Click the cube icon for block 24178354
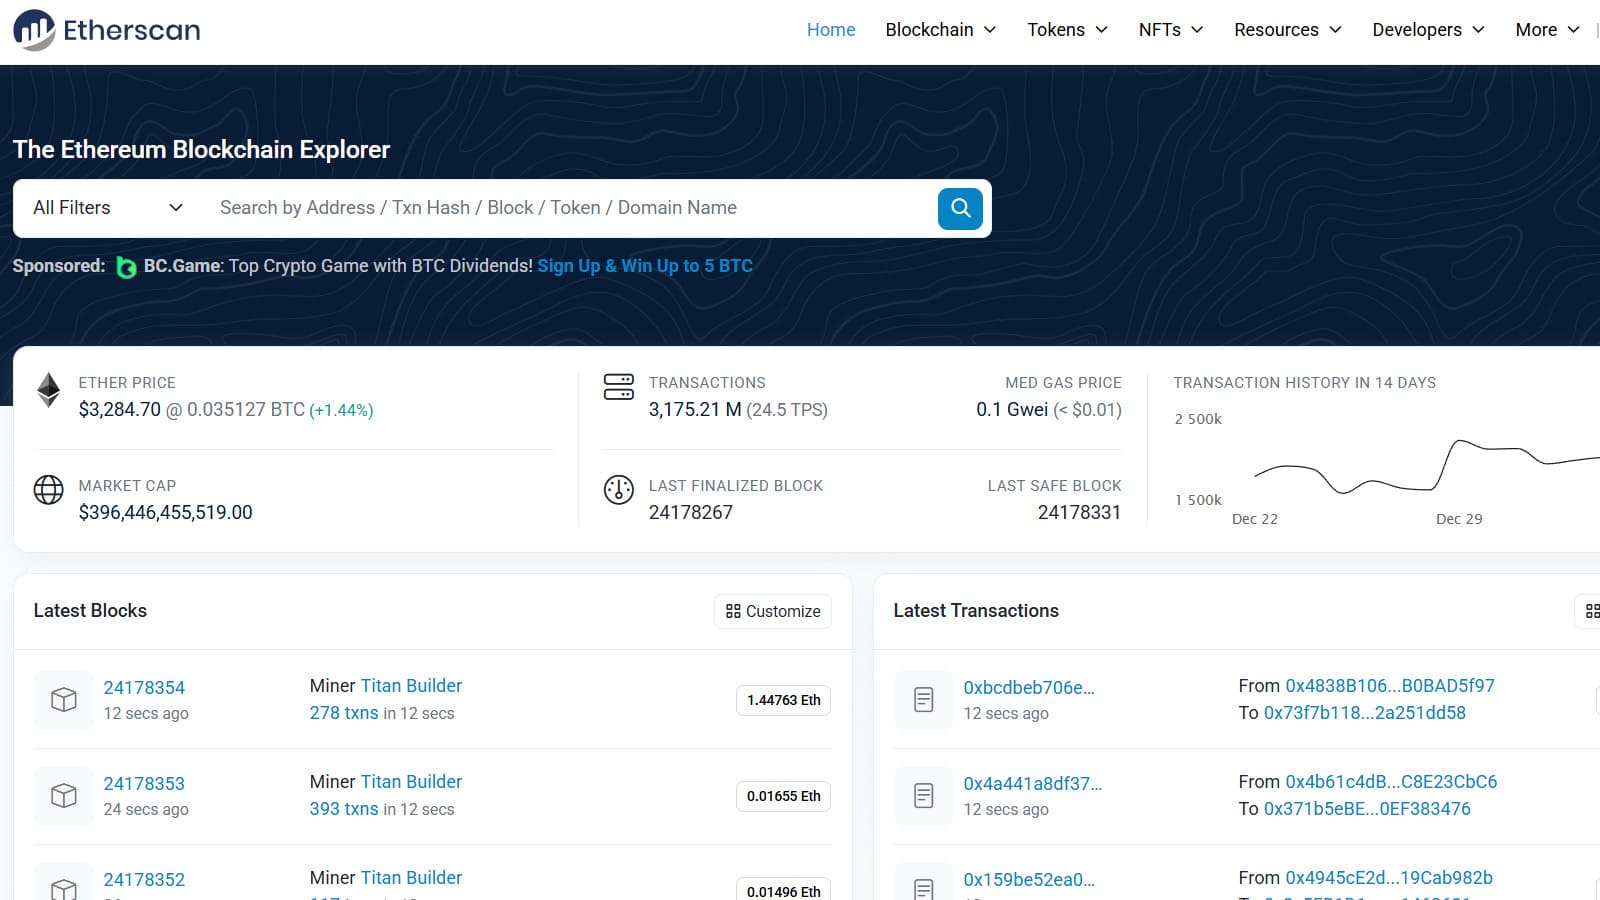Image resolution: width=1600 pixels, height=900 pixels. [x=64, y=699]
